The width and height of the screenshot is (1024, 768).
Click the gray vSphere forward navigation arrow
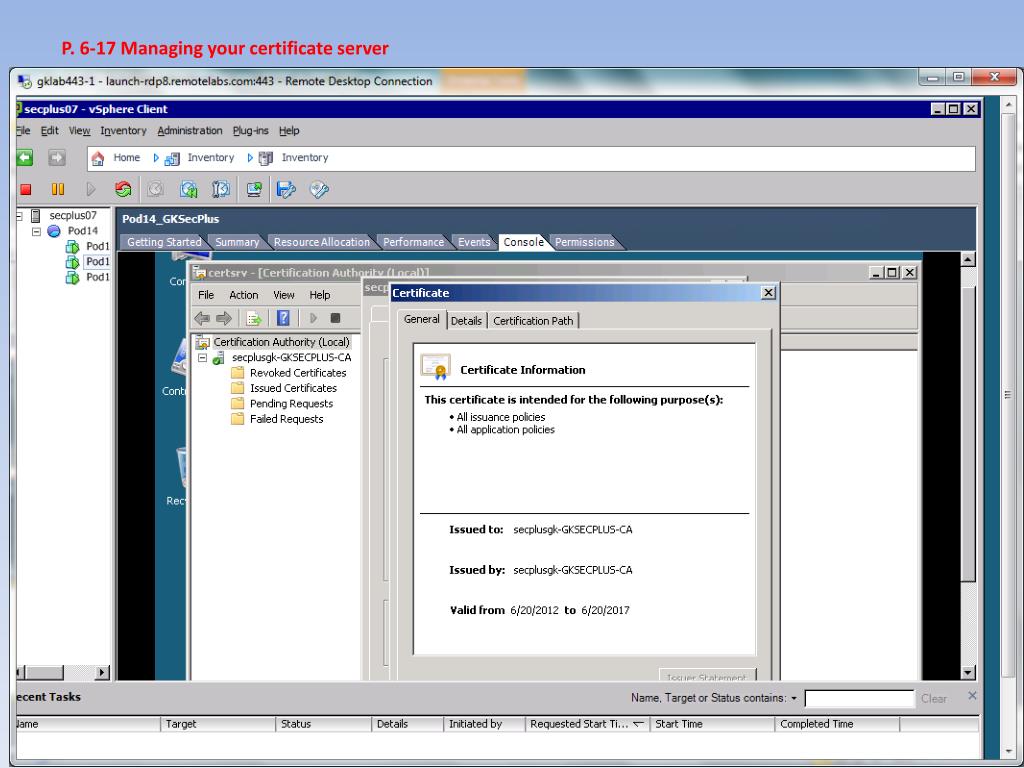[x=57, y=157]
